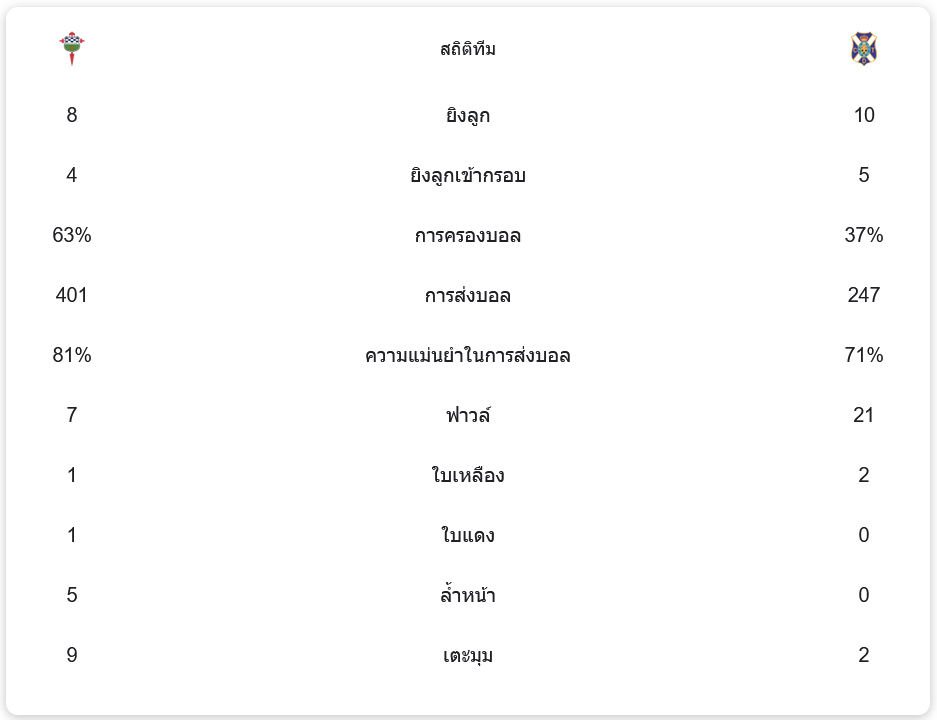Click the away team crest icon
The width and height of the screenshot is (937, 720).
tap(863, 48)
